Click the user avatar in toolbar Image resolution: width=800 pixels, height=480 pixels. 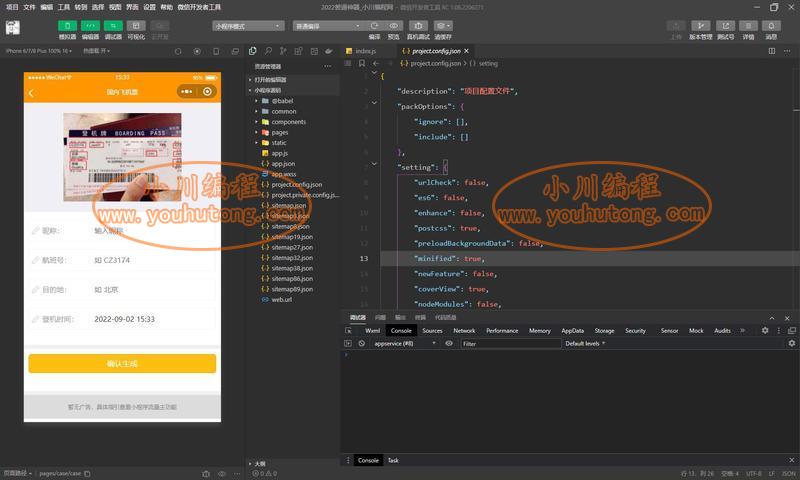pos(13,28)
